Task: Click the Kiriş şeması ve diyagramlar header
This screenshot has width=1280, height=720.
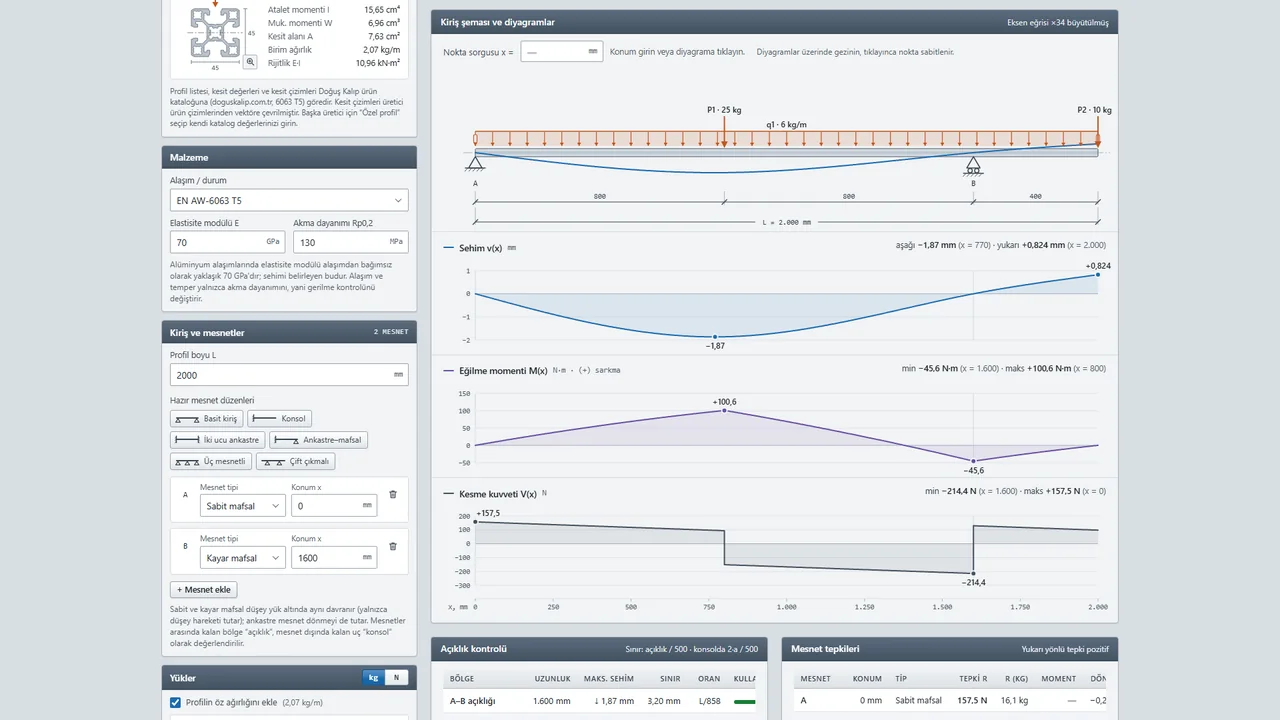Action: [498, 22]
